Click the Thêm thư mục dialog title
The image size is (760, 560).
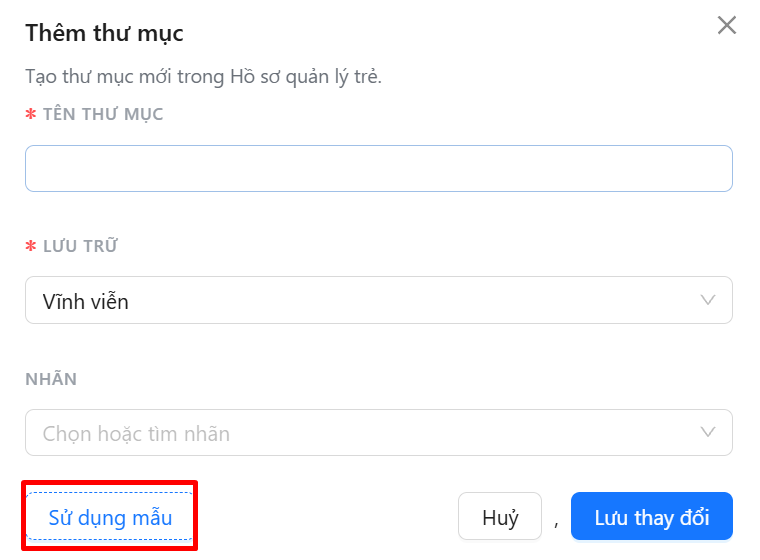[x=104, y=33]
